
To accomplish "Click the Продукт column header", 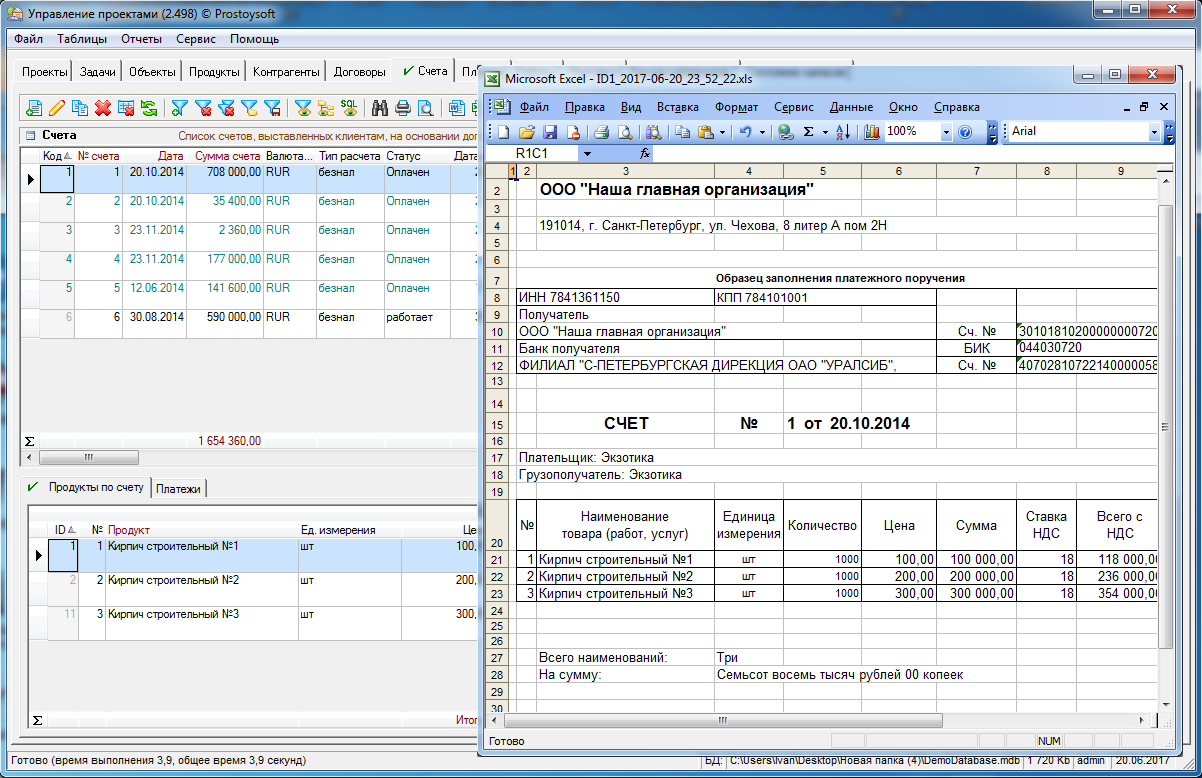I will pos(200,530).
